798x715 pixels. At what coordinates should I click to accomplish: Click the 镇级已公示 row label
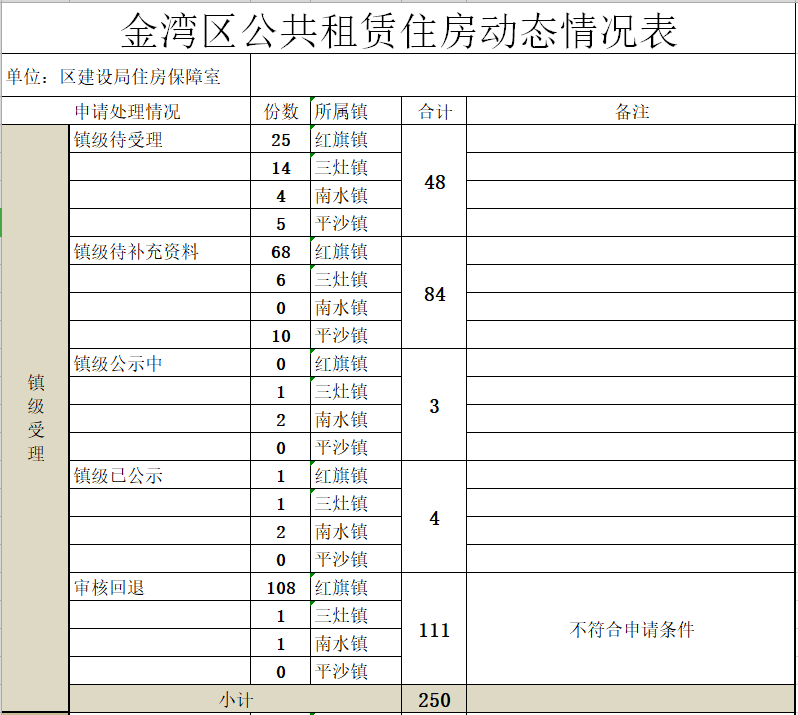point(118,476)
